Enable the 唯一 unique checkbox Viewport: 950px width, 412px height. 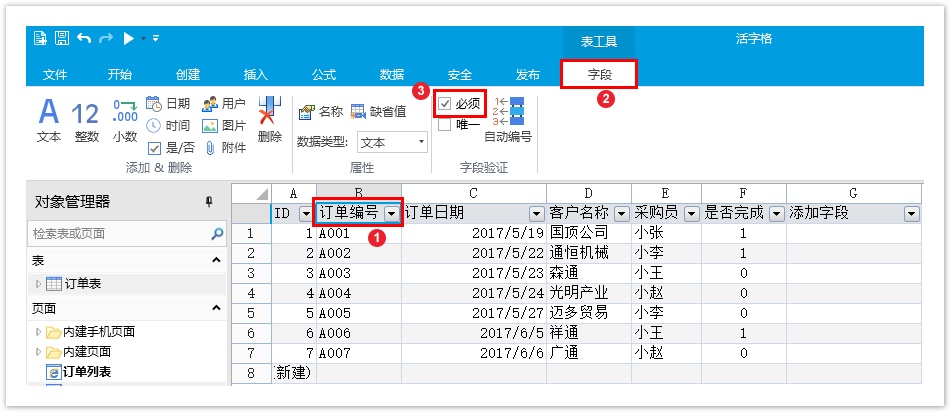(x=445, y=125)
